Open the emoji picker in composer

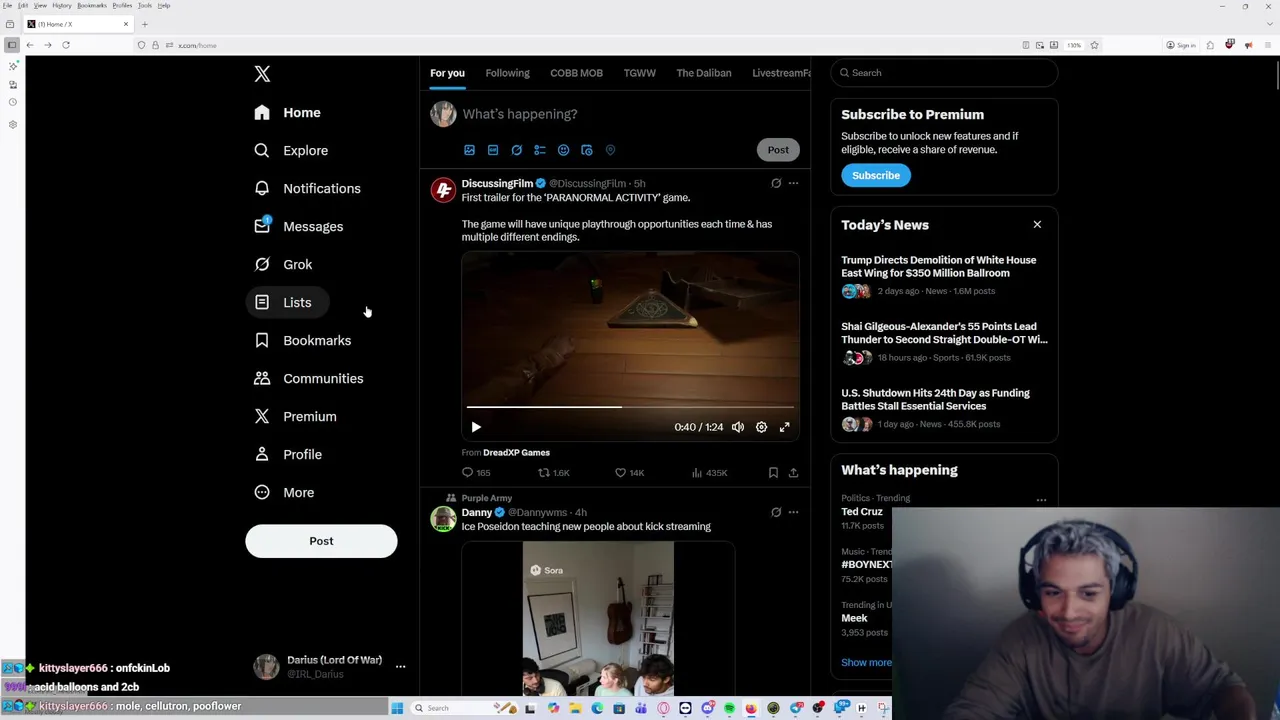pos(563,150)
